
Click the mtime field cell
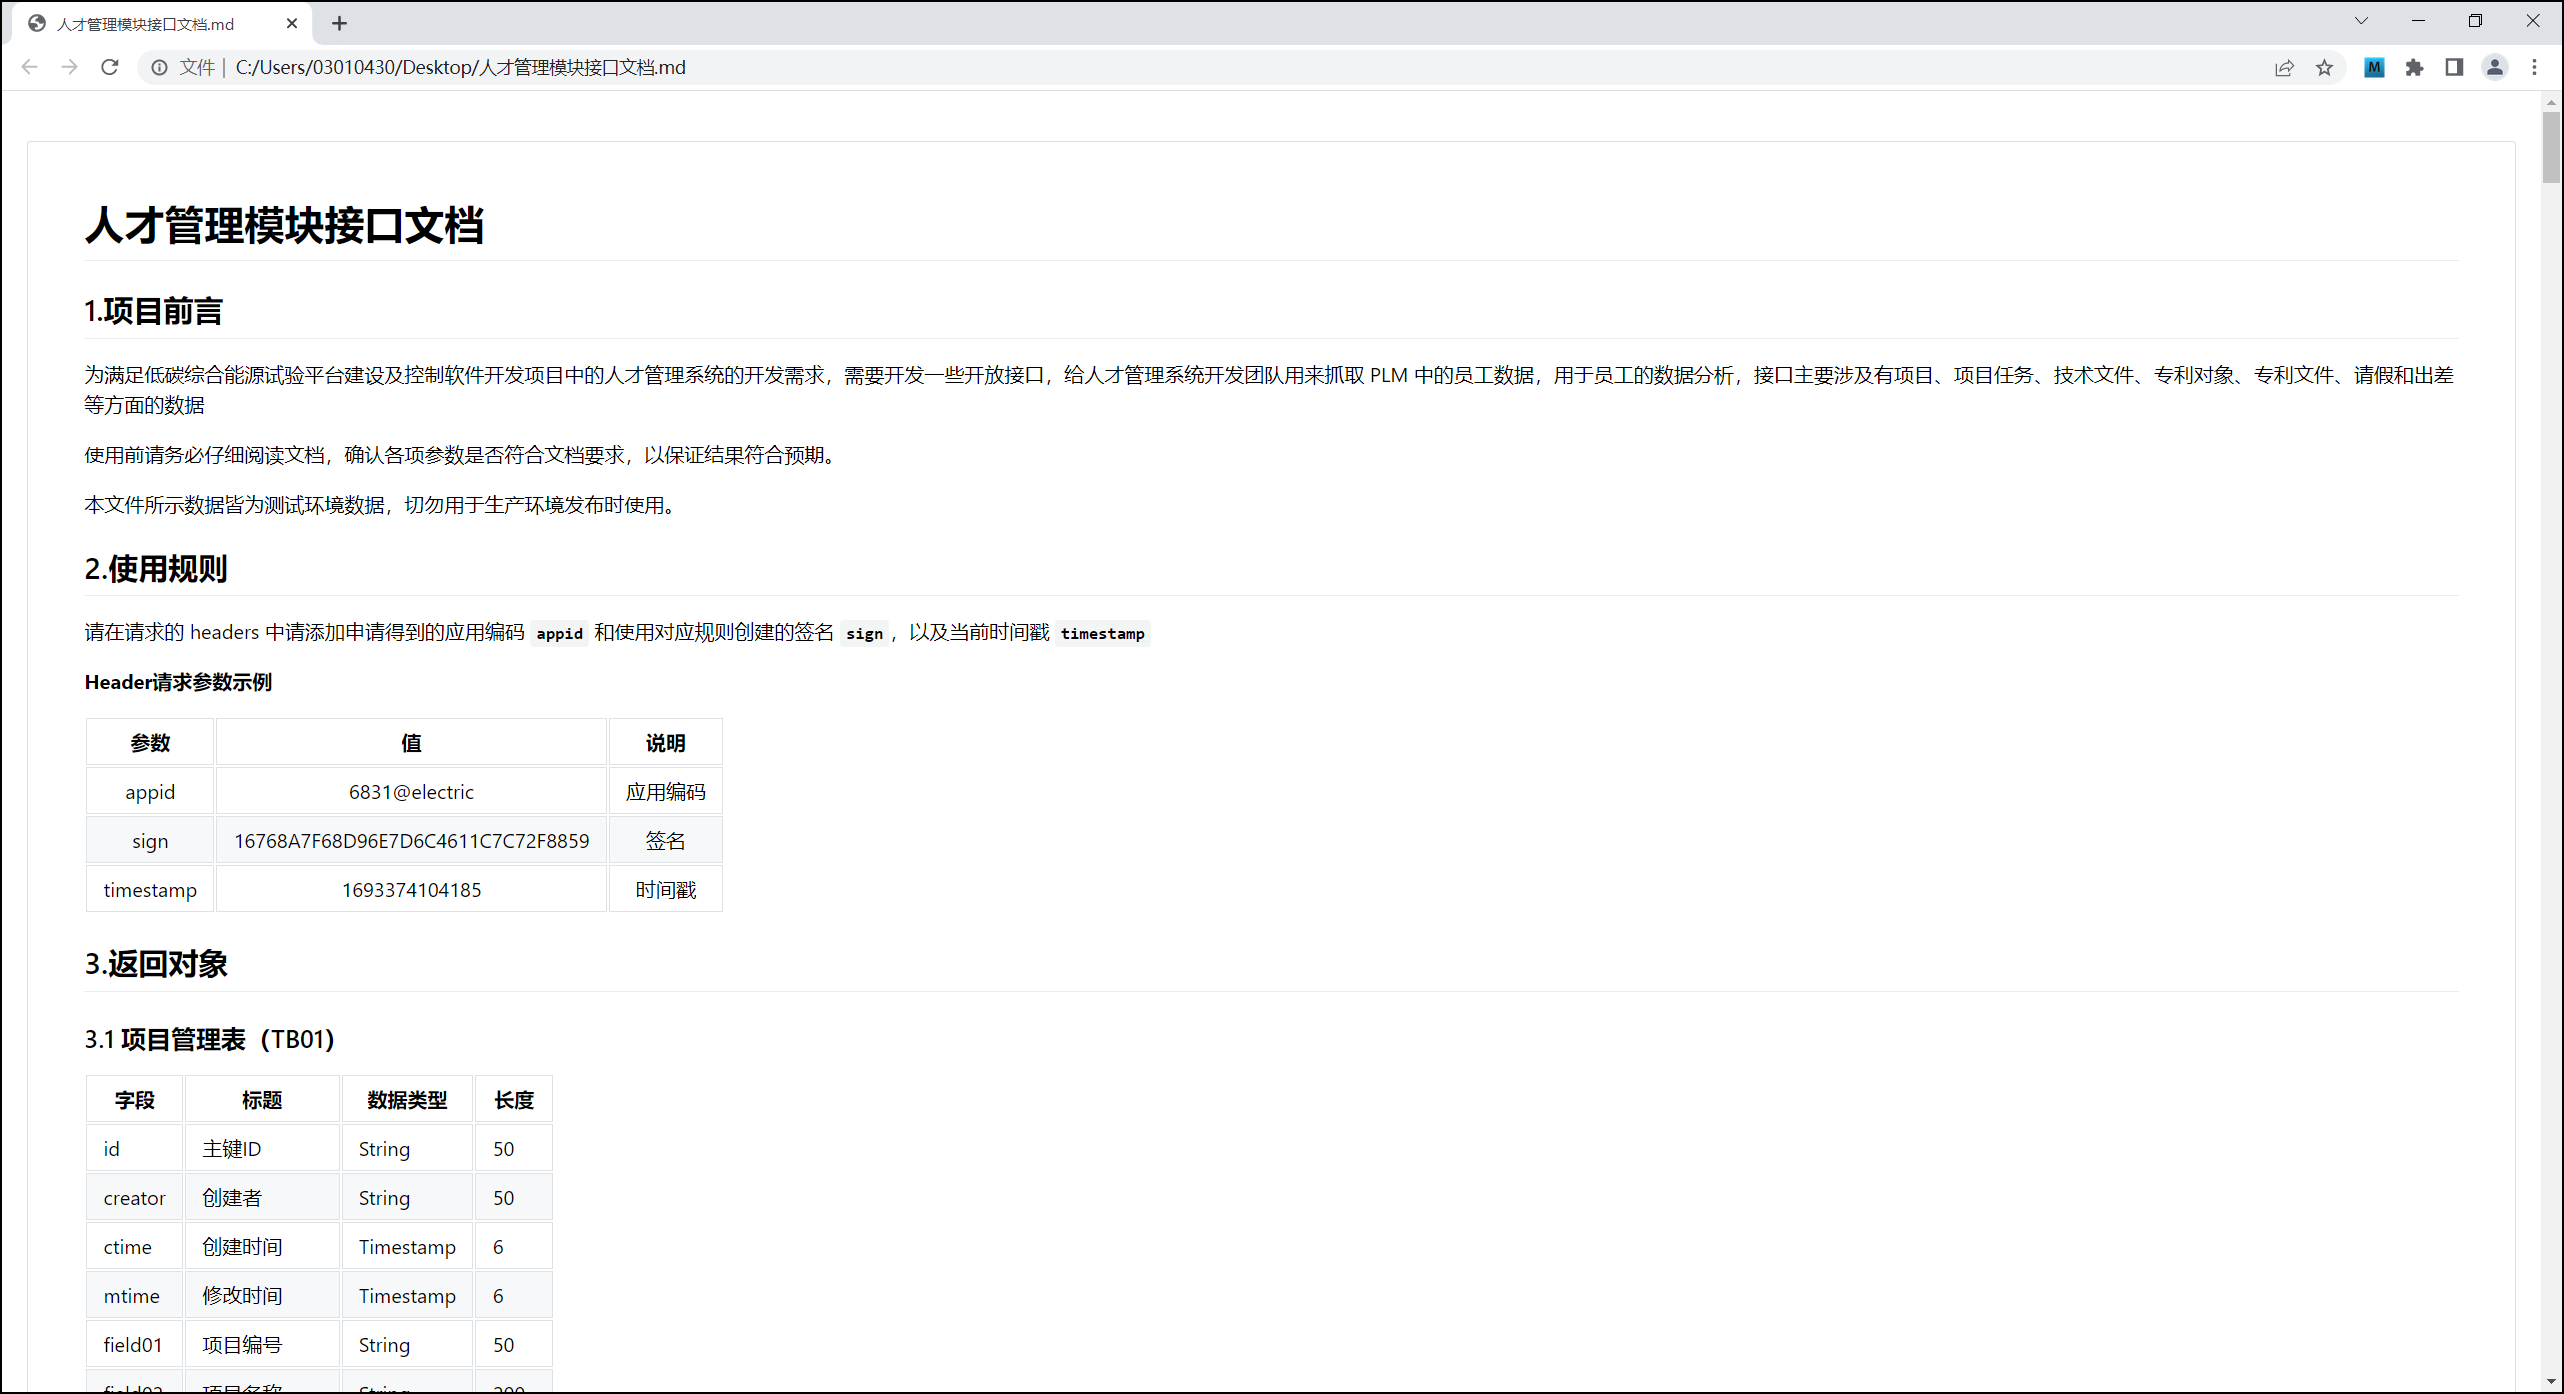point(135,1296)
